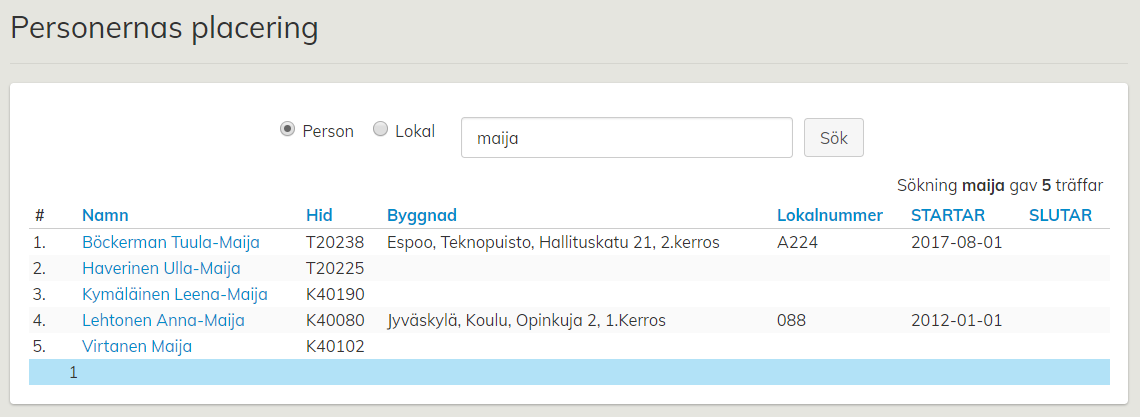Sort results by Hid column header
This screenshot has width=1140, height=417.
click(319, 215)
